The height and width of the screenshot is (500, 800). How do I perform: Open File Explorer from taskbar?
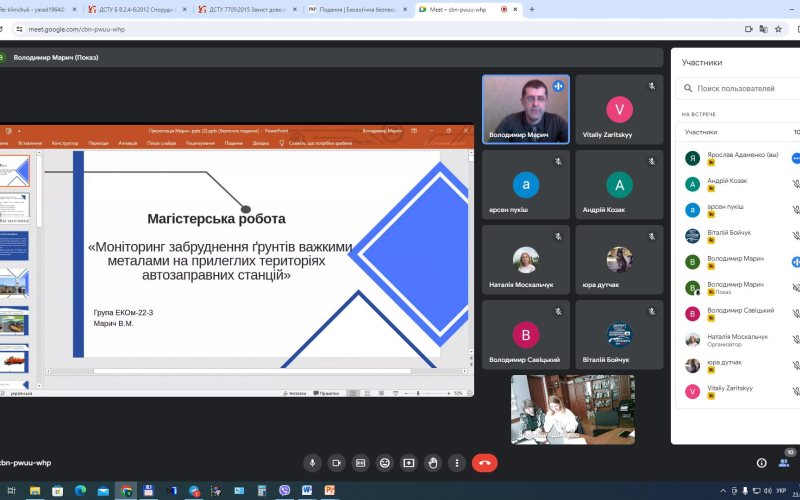[35, 491]
